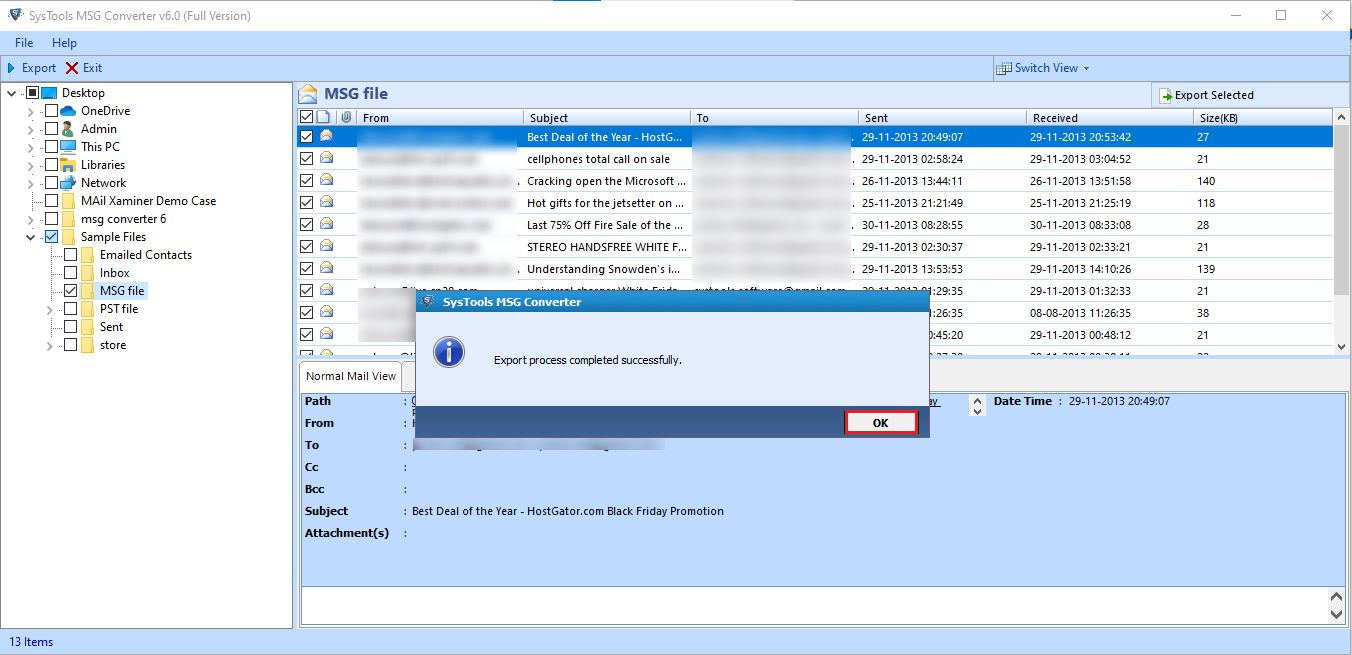Check the Emailed Contacts checkbox
Viewport: 1352px width, 655px height.
coord(70,255)
